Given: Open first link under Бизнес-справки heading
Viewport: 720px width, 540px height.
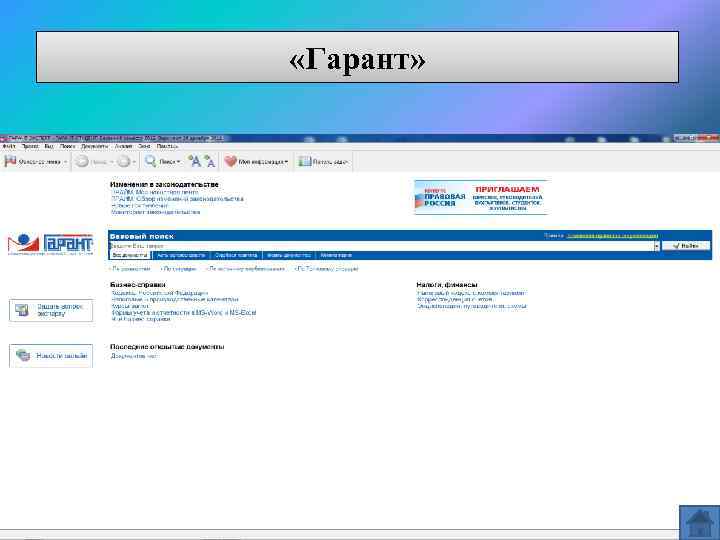Looking at the screenshot, I should tap(160, 293).
